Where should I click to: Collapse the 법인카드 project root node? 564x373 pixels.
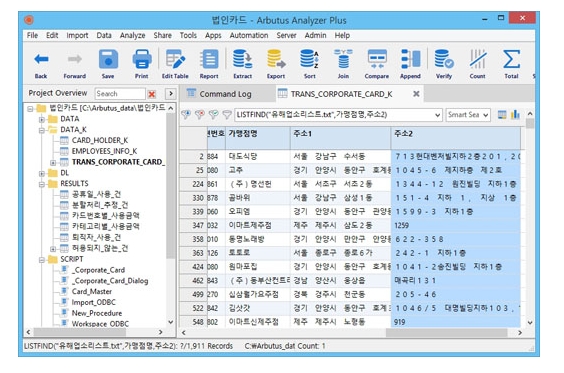click(x=30, y=108)
